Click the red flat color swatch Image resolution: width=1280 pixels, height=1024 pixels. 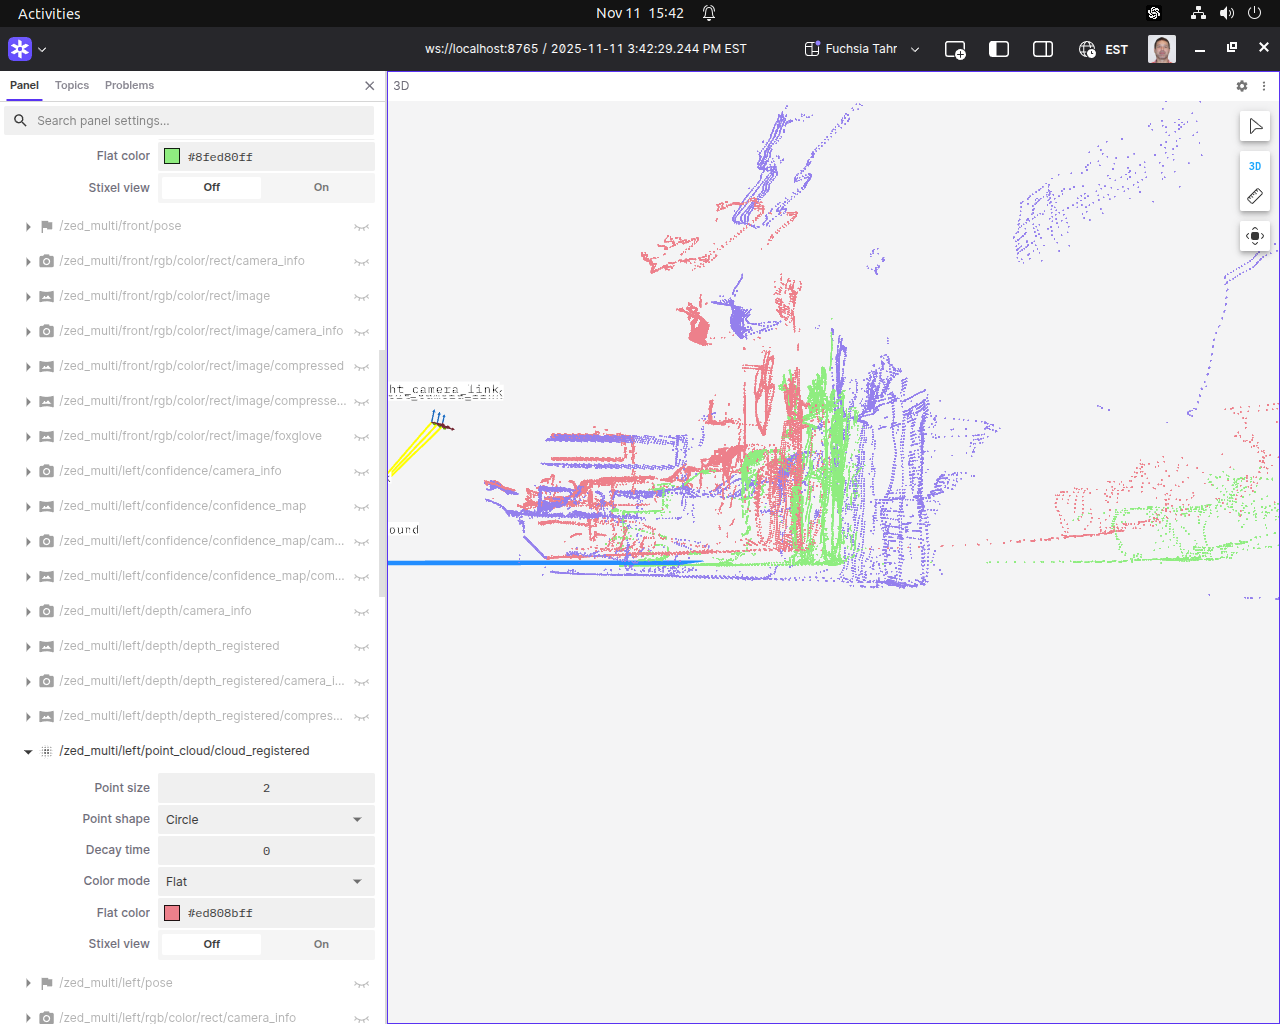click(172, 913)
